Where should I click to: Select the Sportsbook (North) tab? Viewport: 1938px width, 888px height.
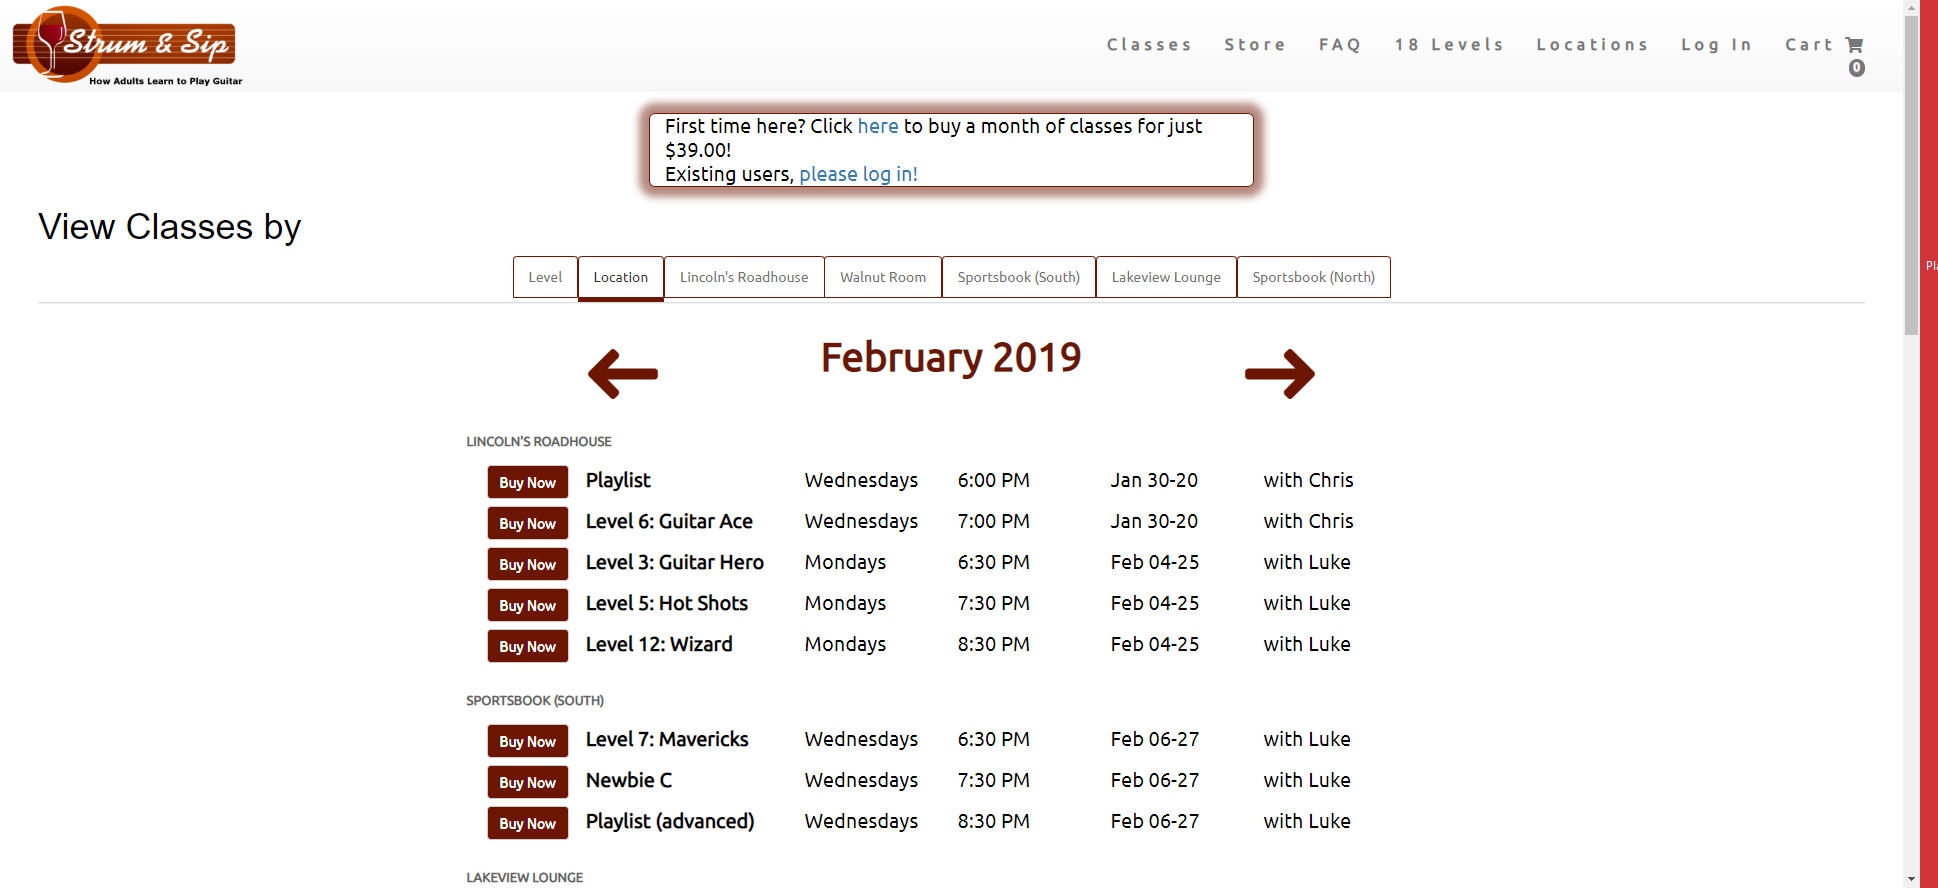1313,277
